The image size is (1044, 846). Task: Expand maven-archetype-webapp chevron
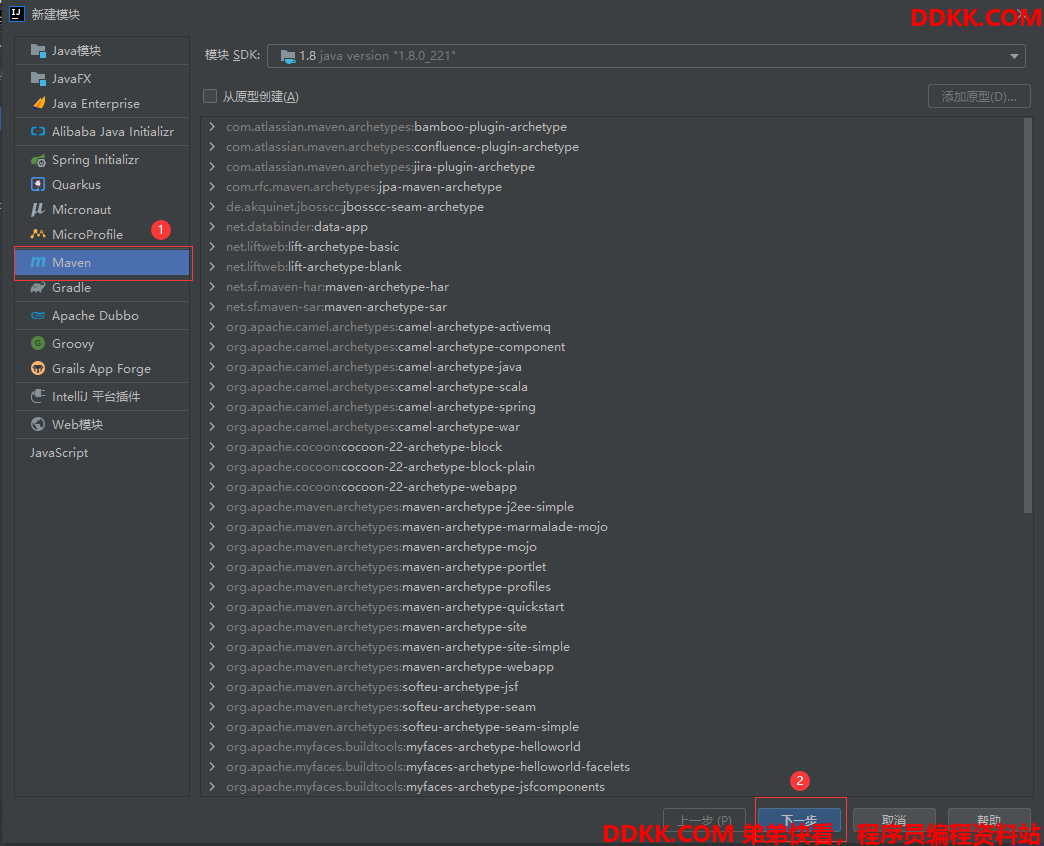click(x=212, y=666)
